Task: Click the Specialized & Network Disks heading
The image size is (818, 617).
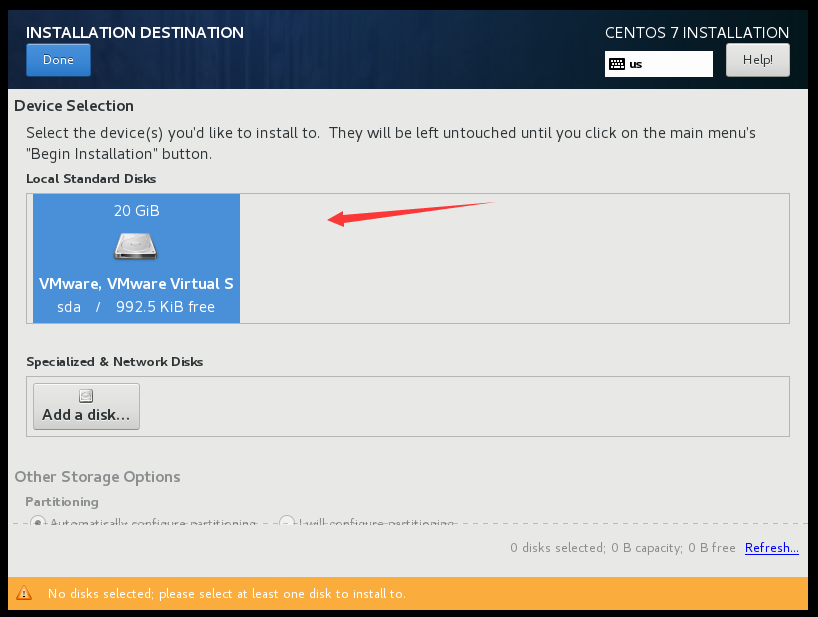Action: click(115, 362)
